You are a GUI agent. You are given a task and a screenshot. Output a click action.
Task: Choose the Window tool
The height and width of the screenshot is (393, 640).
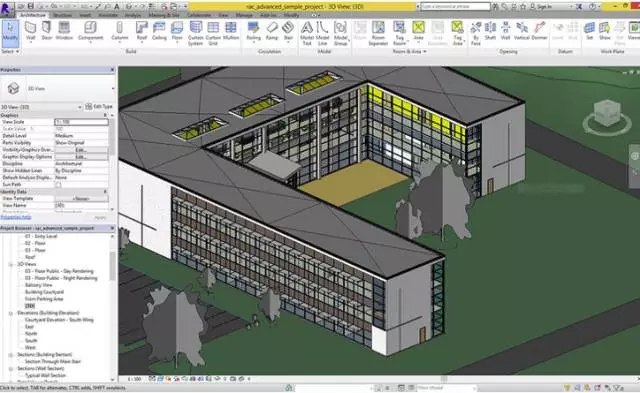pyautogui.click(x=64, y=31)
